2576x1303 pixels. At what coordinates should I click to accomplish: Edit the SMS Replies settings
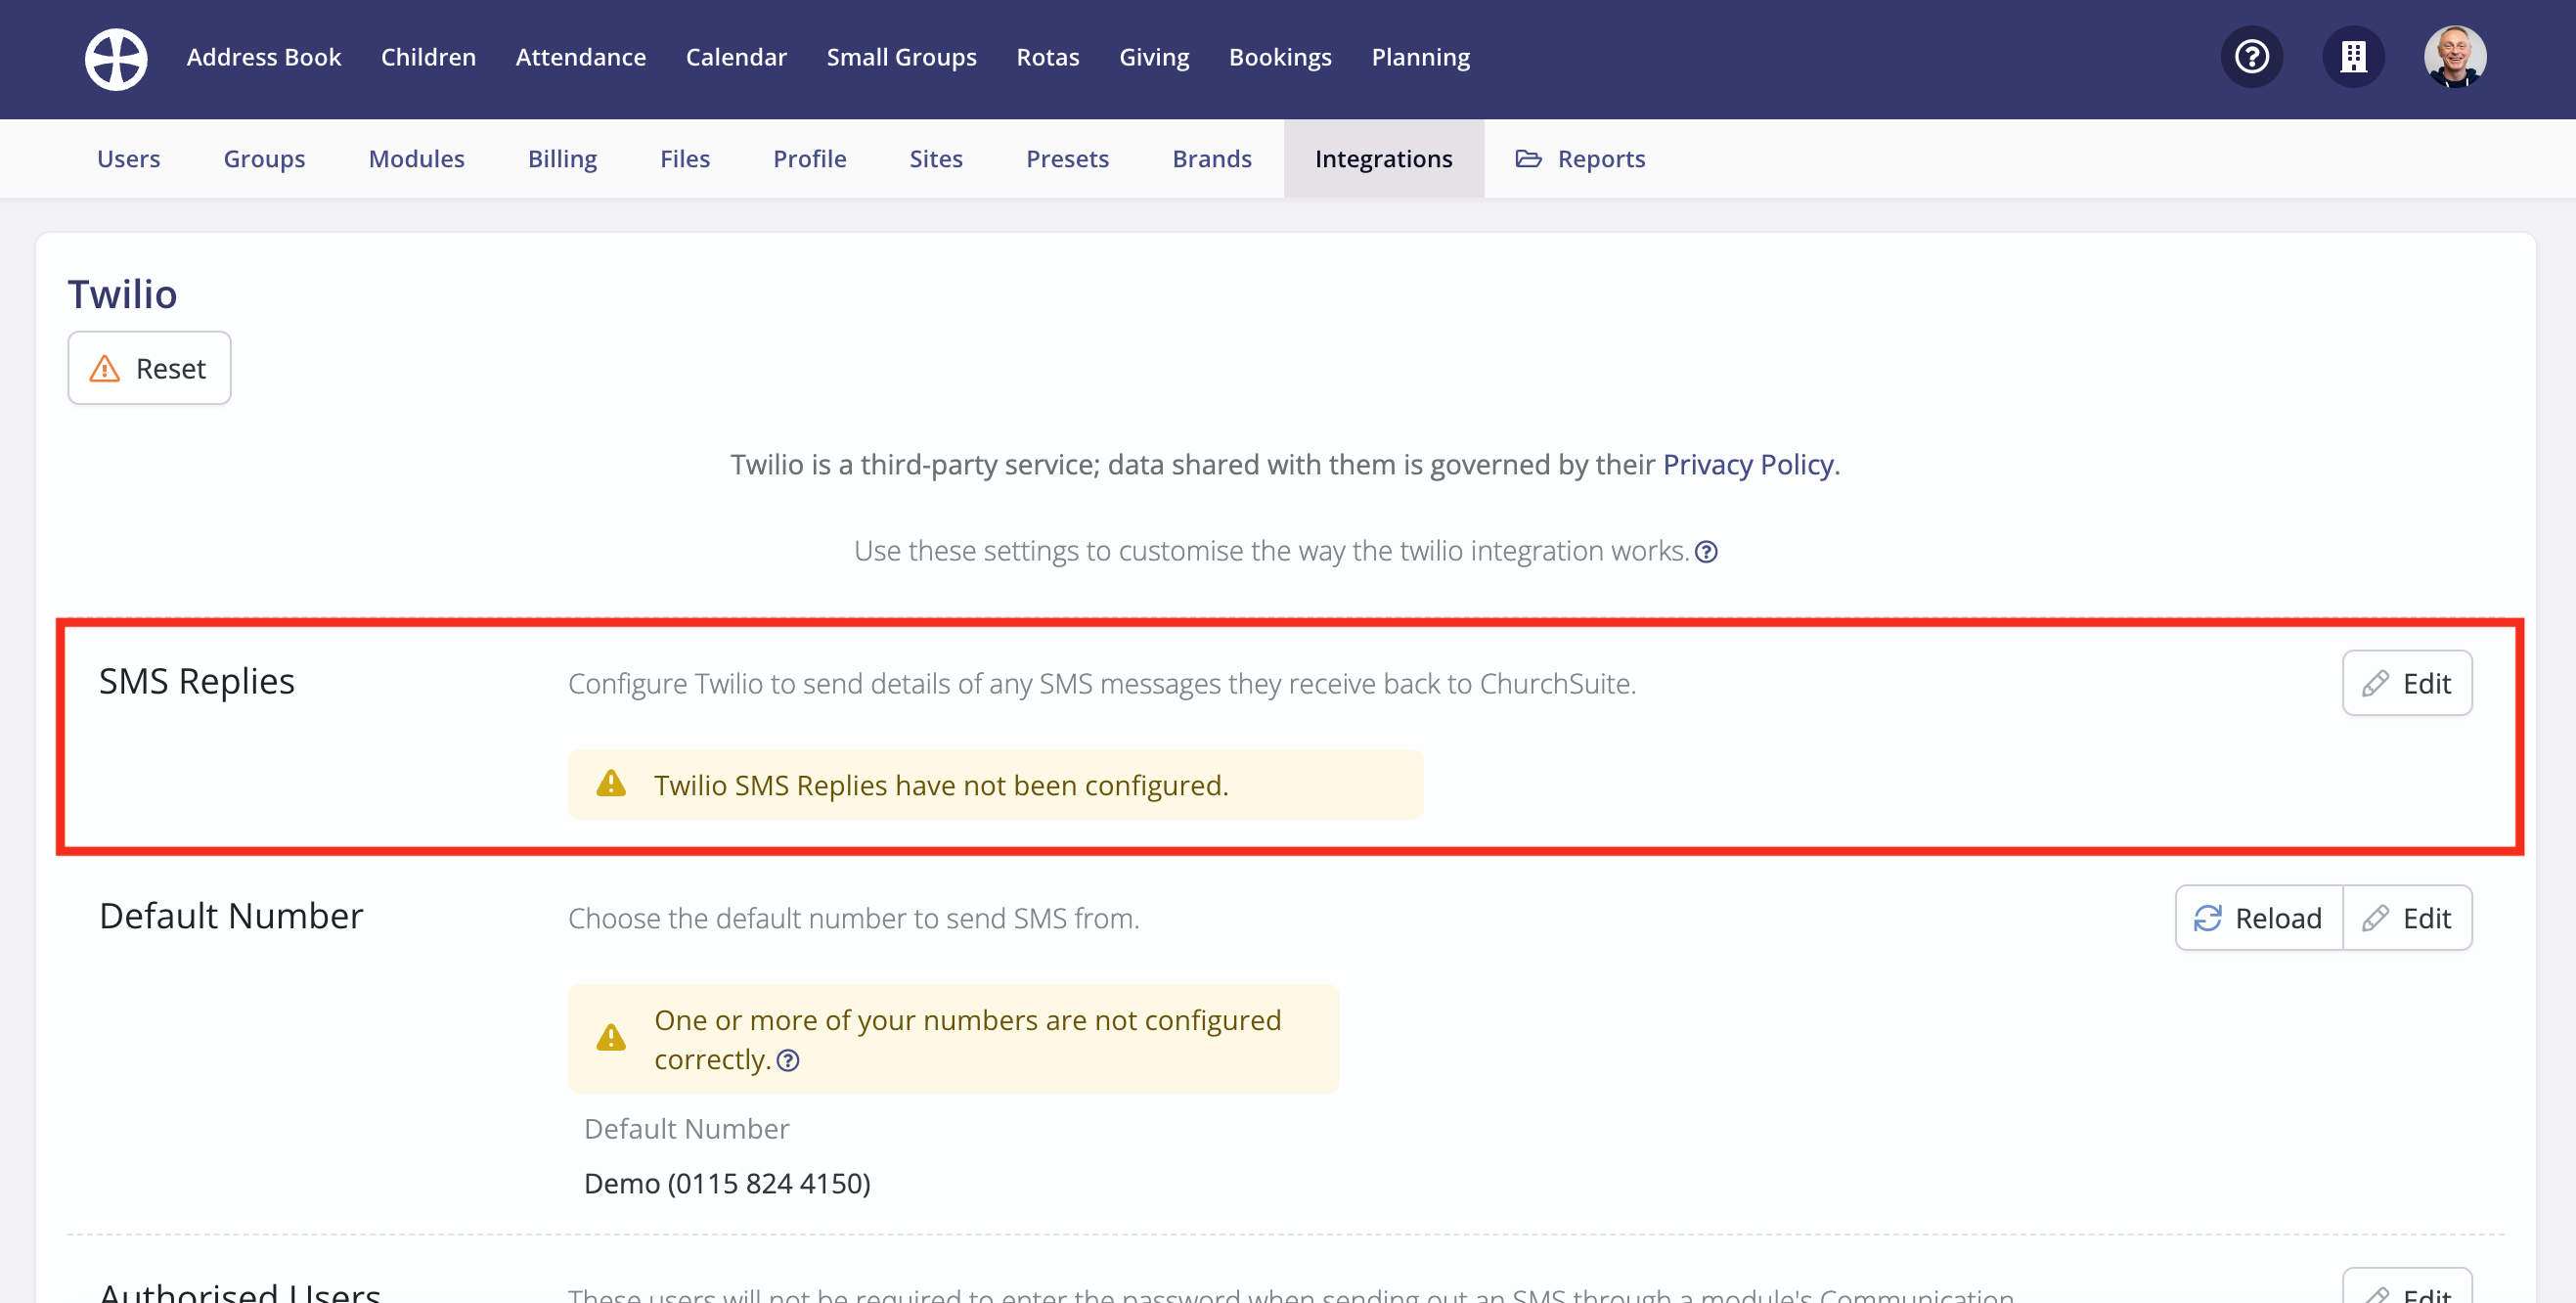tap(2406, 683)
